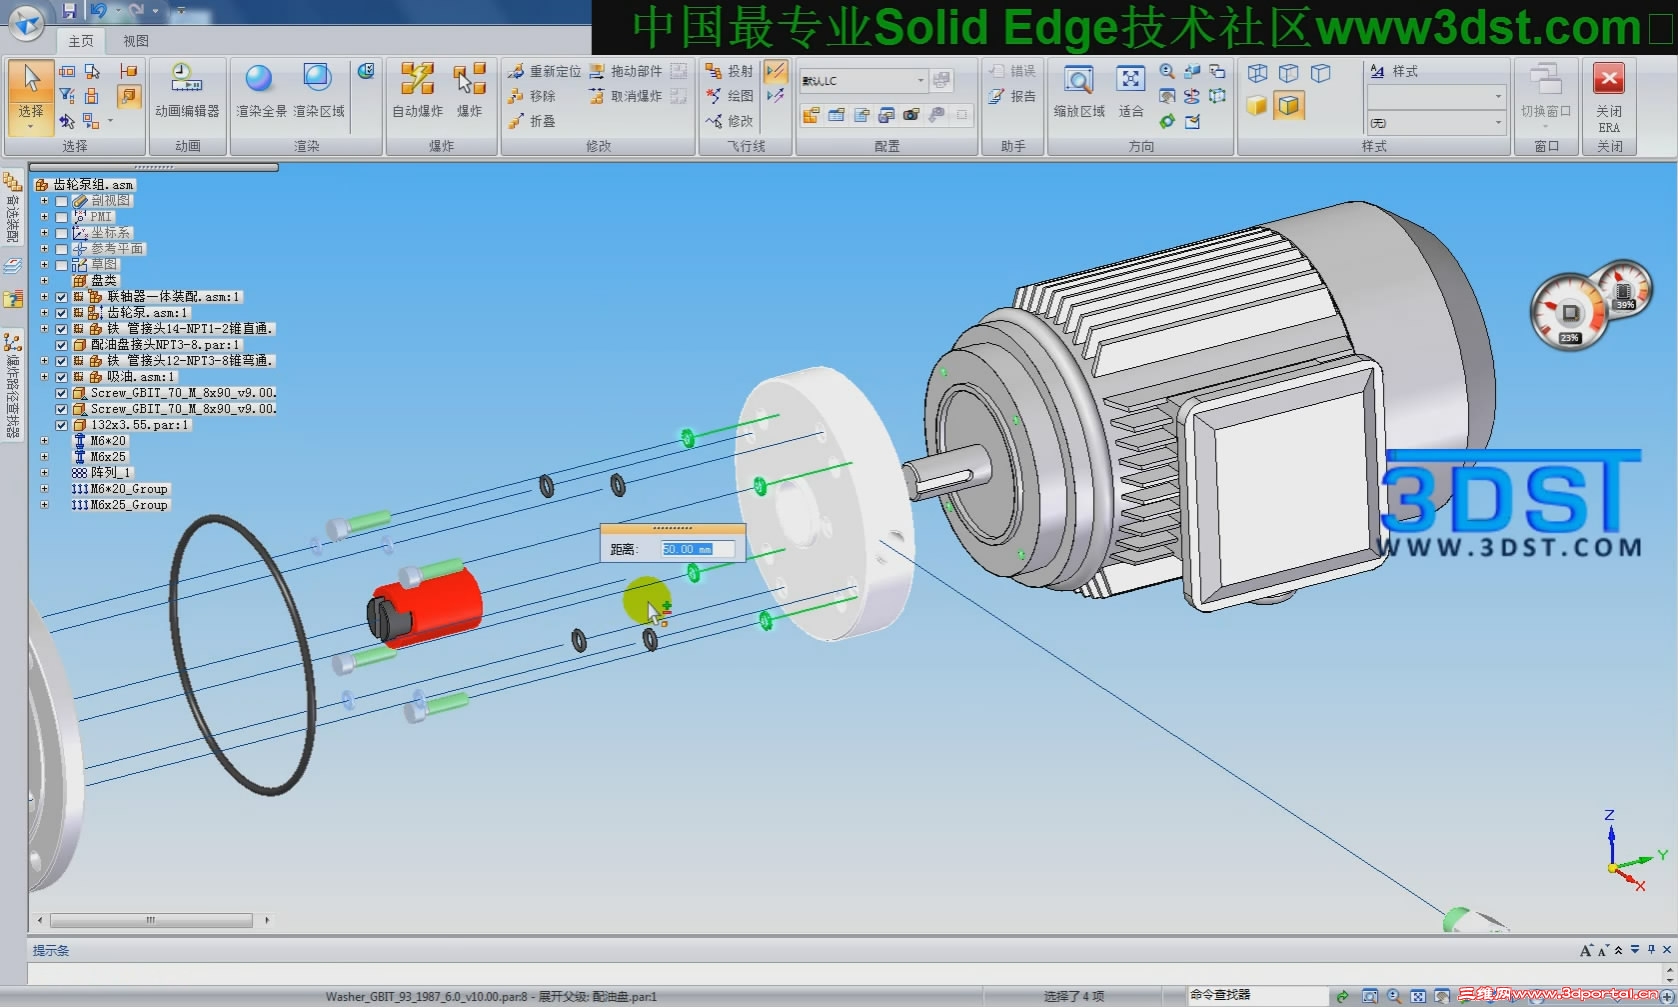Switch to the 主页 ribbon tab
This screenshot has height=1007, width=1678.
81,41
